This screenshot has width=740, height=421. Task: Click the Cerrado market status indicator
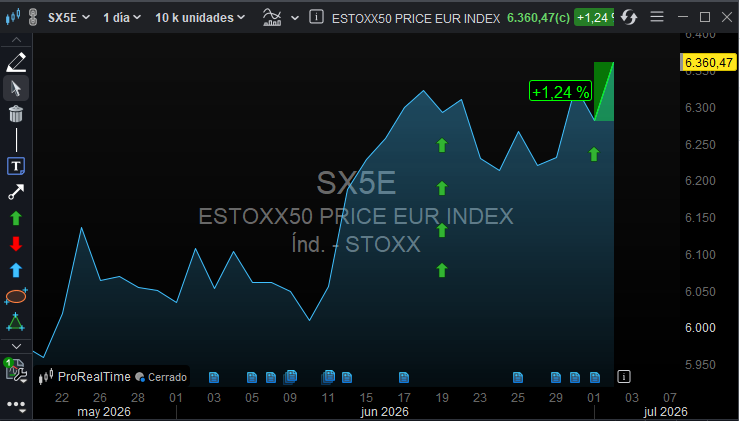tap(161, 377)
